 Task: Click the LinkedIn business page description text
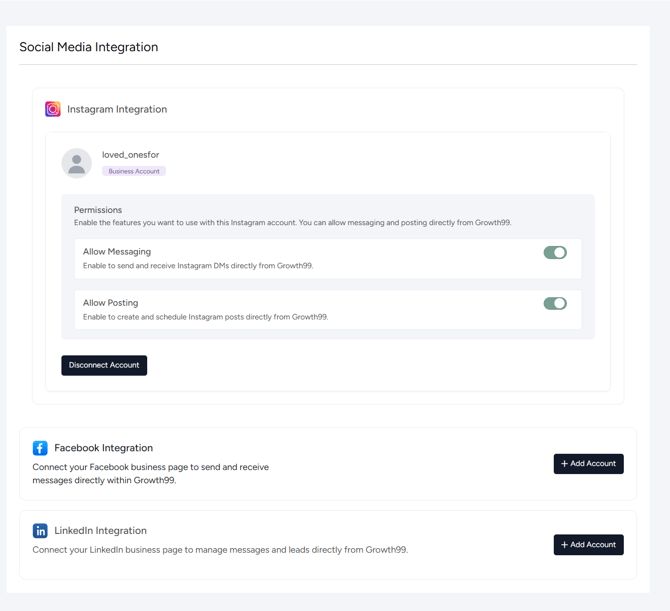coord(220,550)
